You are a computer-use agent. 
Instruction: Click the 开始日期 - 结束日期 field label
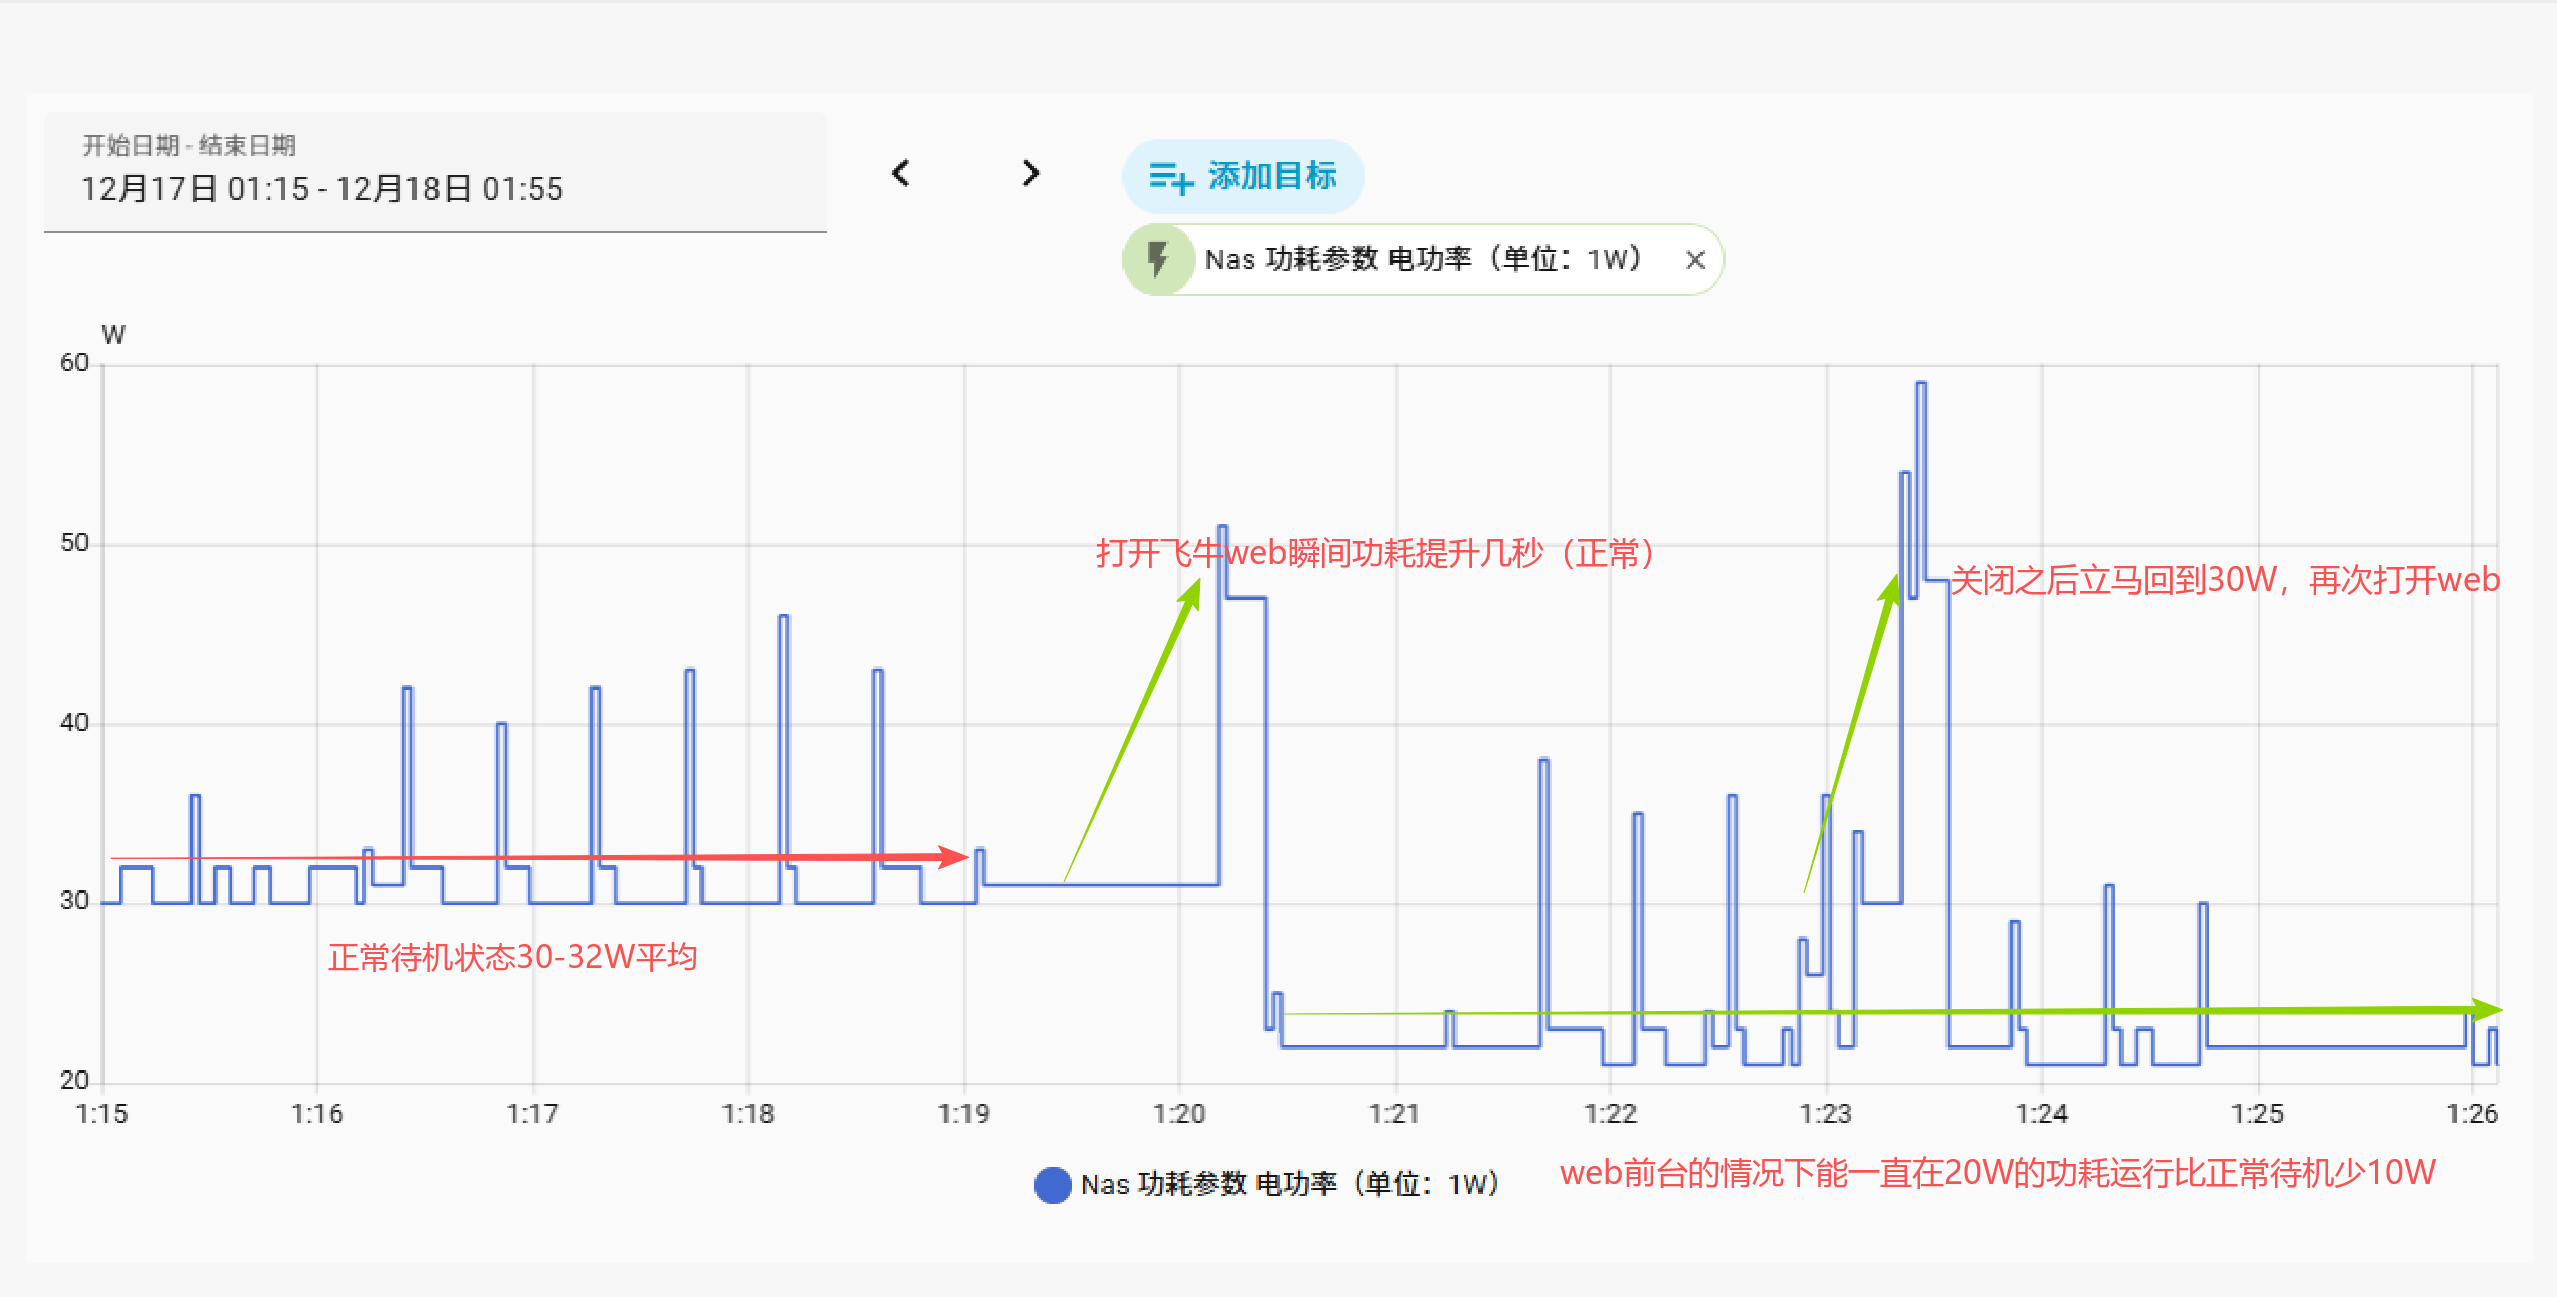189,146
